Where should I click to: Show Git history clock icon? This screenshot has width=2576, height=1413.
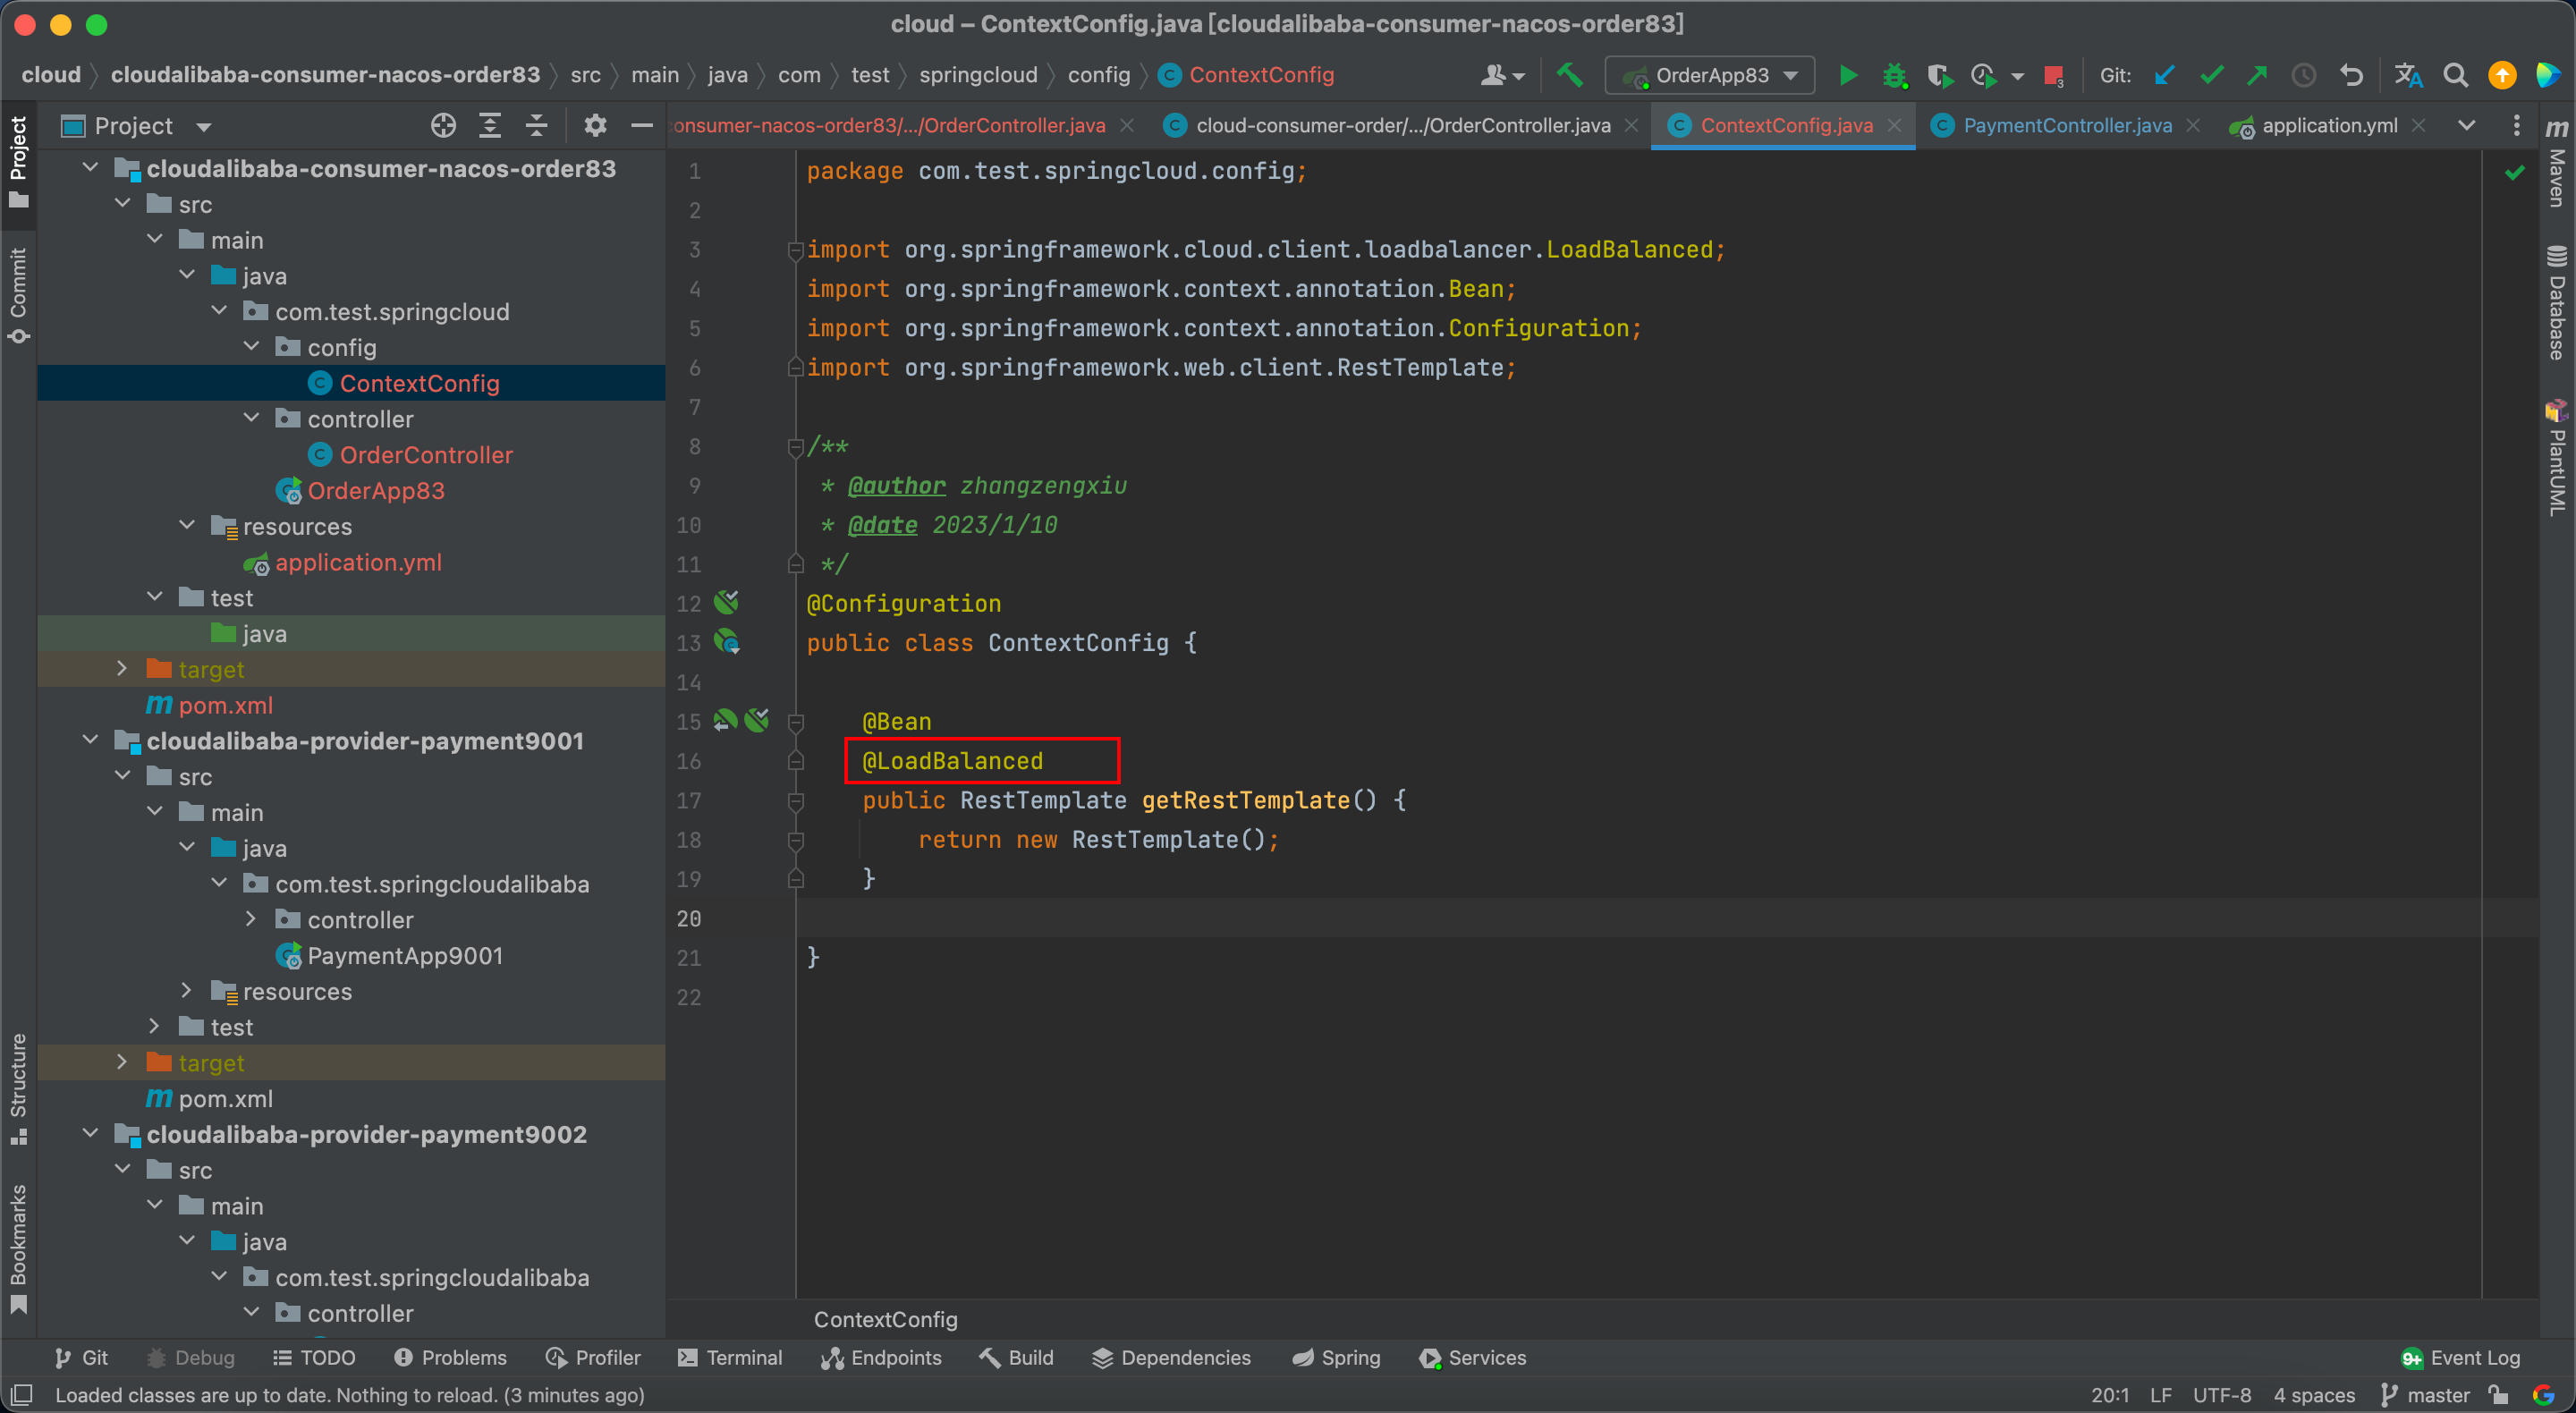point(2304,75)
